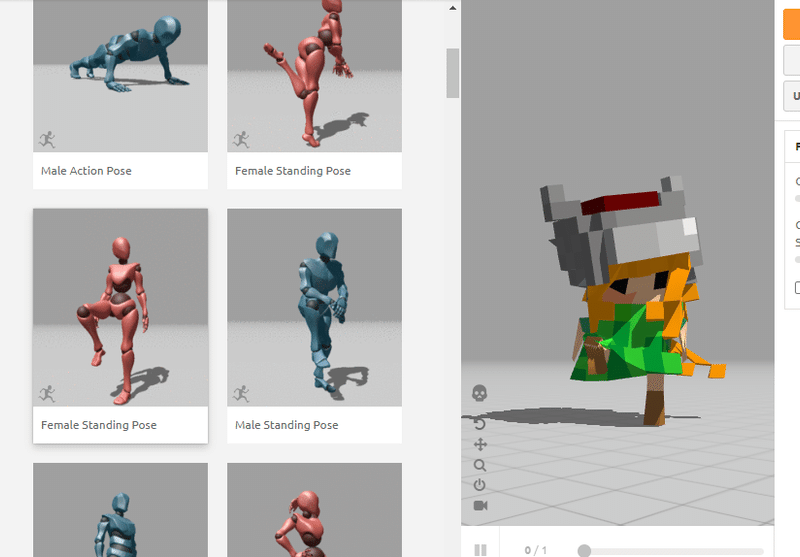
Task: Click the video camera icon in the viewer
Action: (481, 505)
